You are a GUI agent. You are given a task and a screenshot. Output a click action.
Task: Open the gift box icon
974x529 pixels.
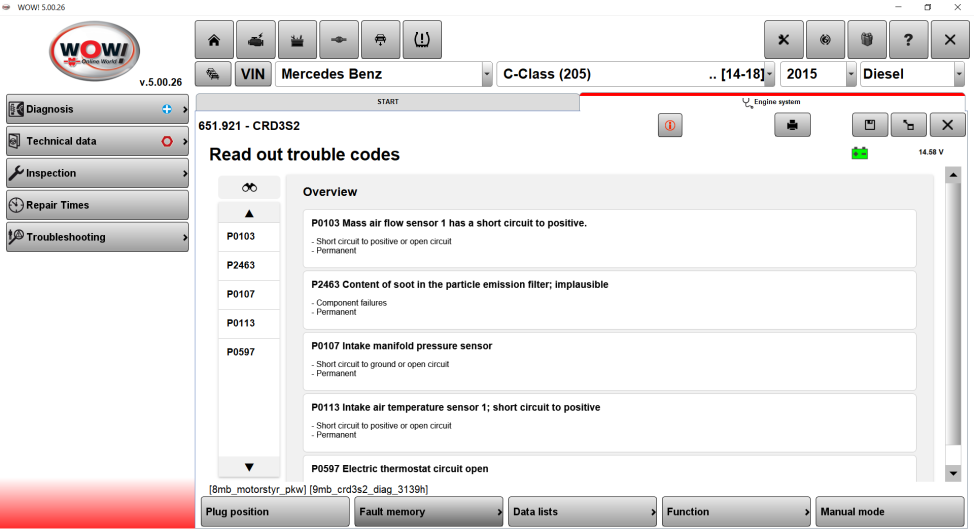coord(867,40)
